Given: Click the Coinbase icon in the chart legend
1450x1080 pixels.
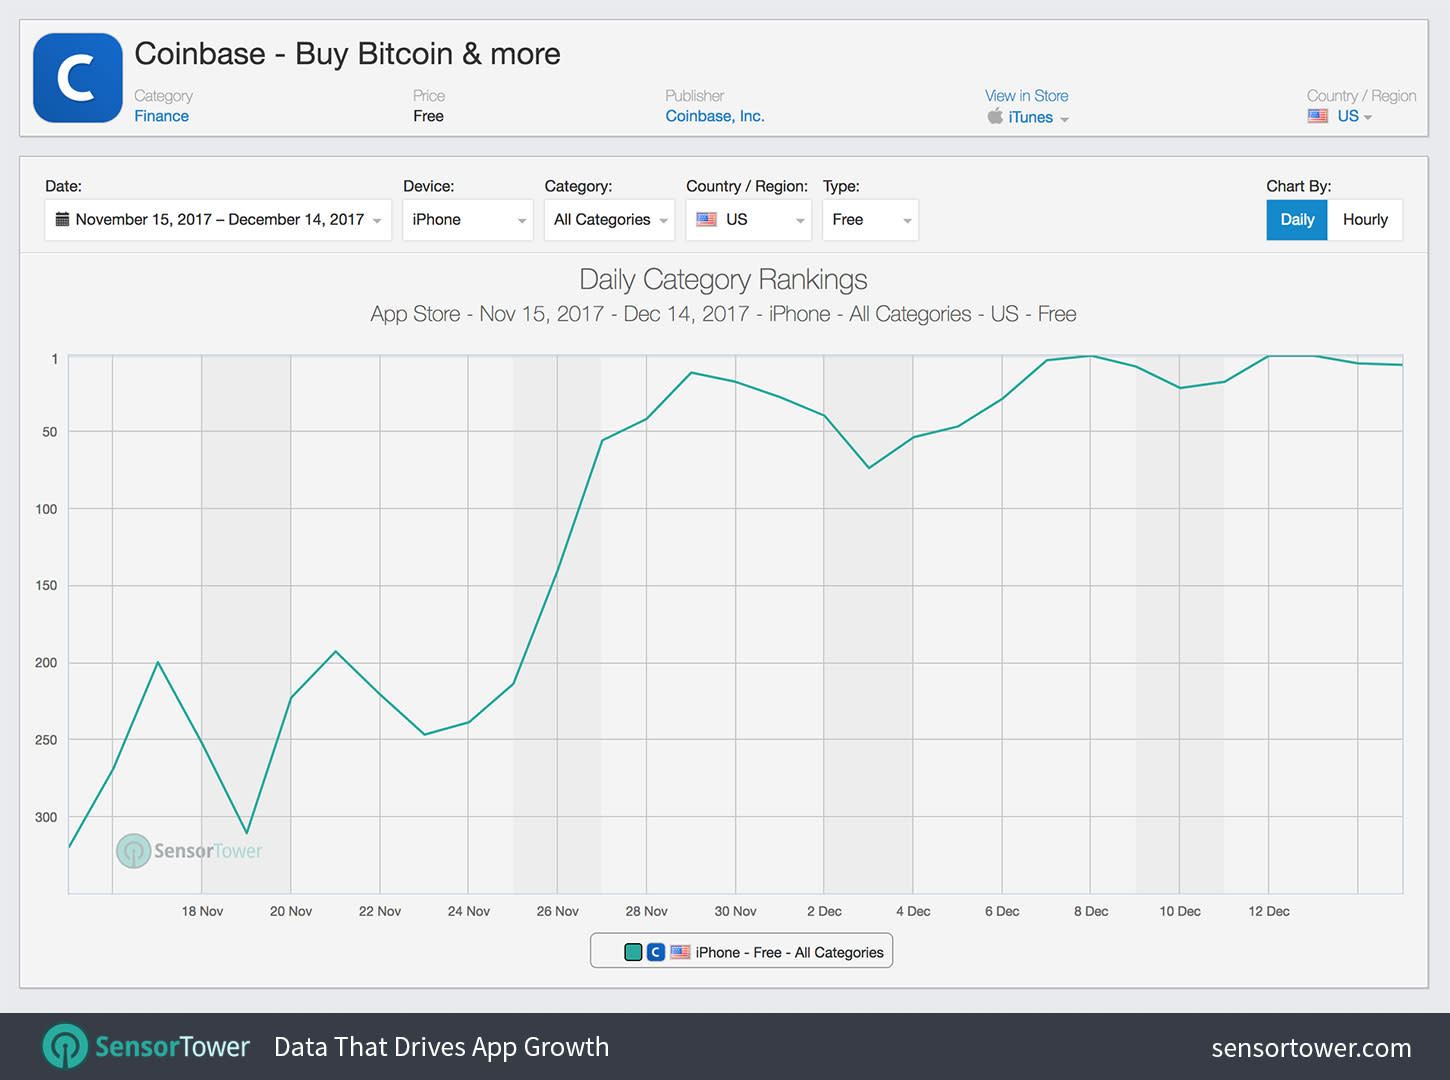Looking at the screenshot, I should pos(656,952).
